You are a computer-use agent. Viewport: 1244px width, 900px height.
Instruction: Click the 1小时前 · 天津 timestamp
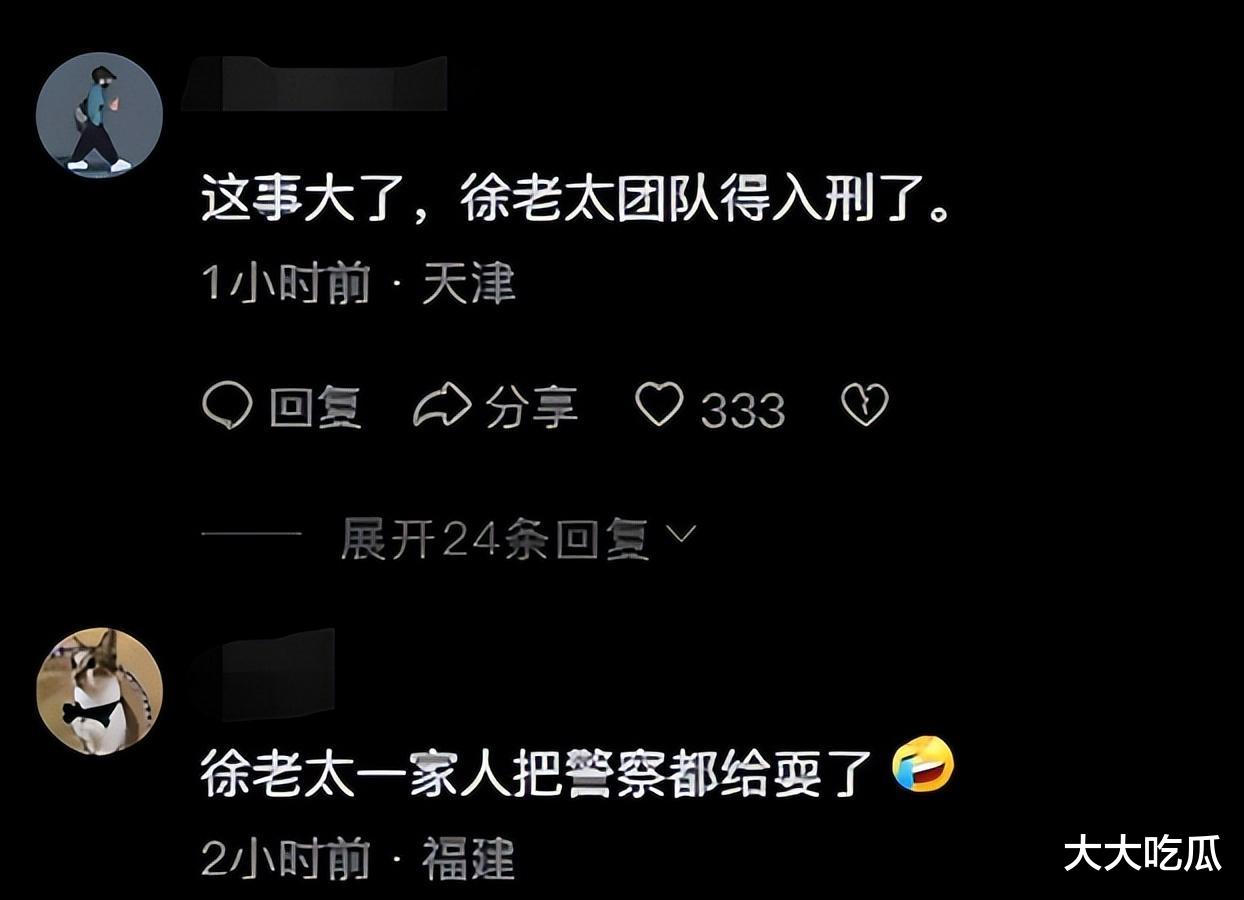coord(358,285)
